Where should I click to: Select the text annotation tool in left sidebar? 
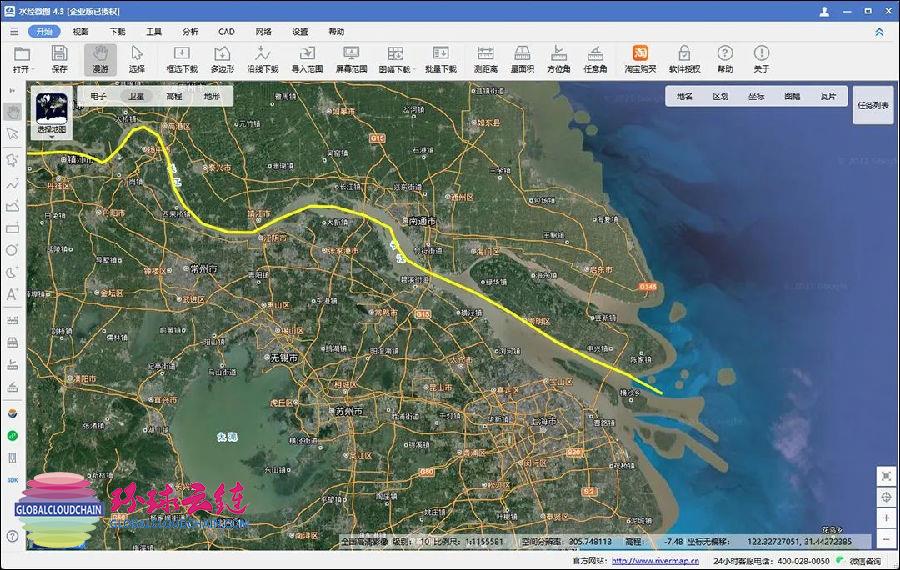12,294
